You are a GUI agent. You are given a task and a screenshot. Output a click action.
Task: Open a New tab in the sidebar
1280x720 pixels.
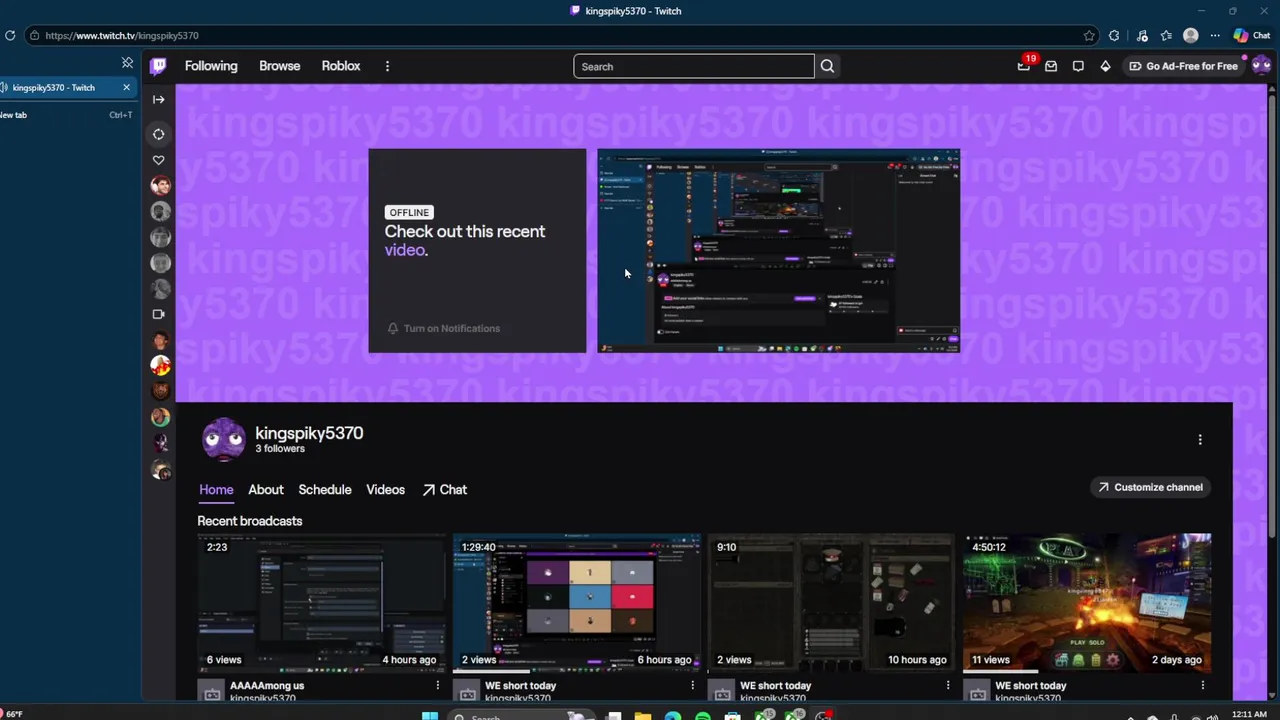point(66,115)
